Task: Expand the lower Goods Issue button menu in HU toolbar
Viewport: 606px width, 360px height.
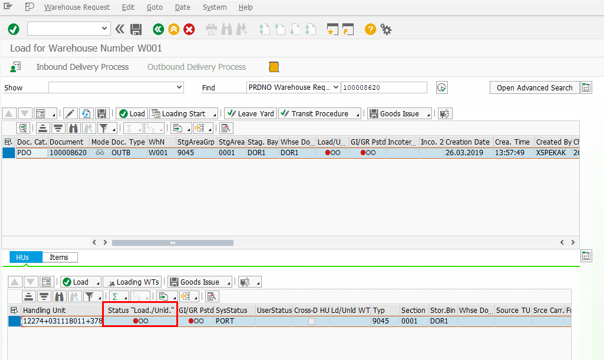Action: (x=229, y=283)
